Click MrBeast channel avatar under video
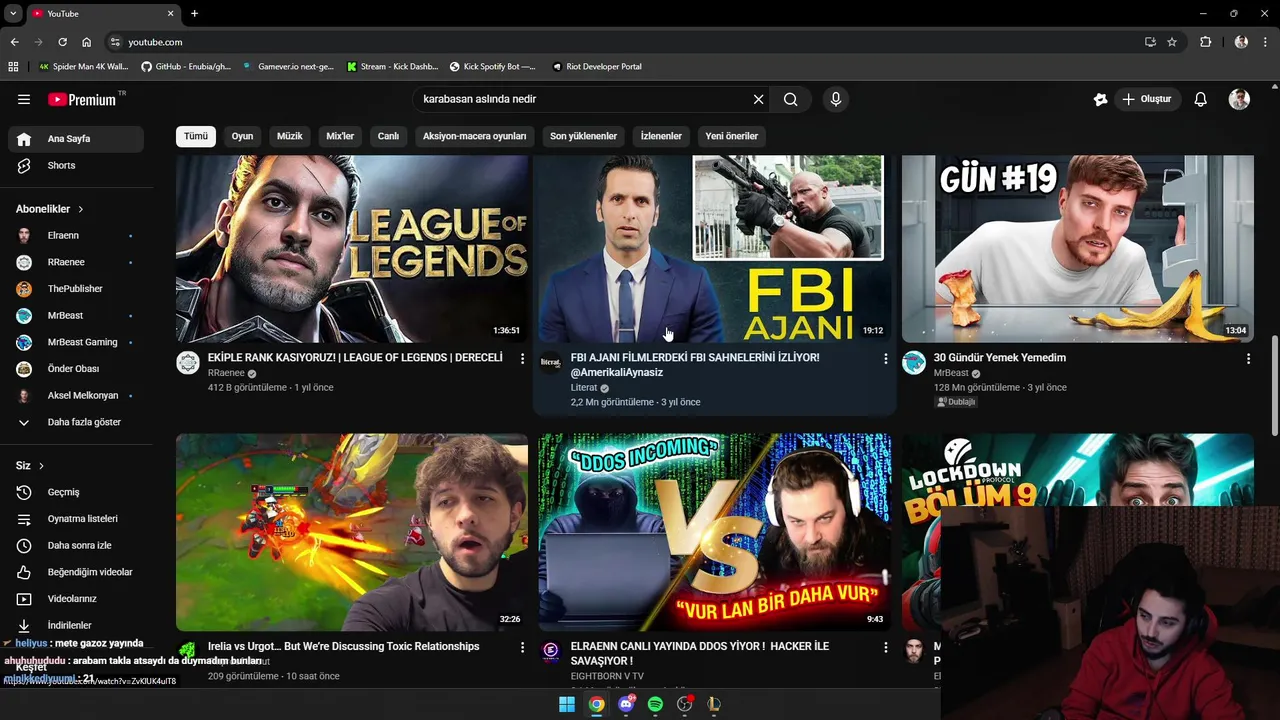The height and width of the screenshot is (720, 1280). pos(914,362)
